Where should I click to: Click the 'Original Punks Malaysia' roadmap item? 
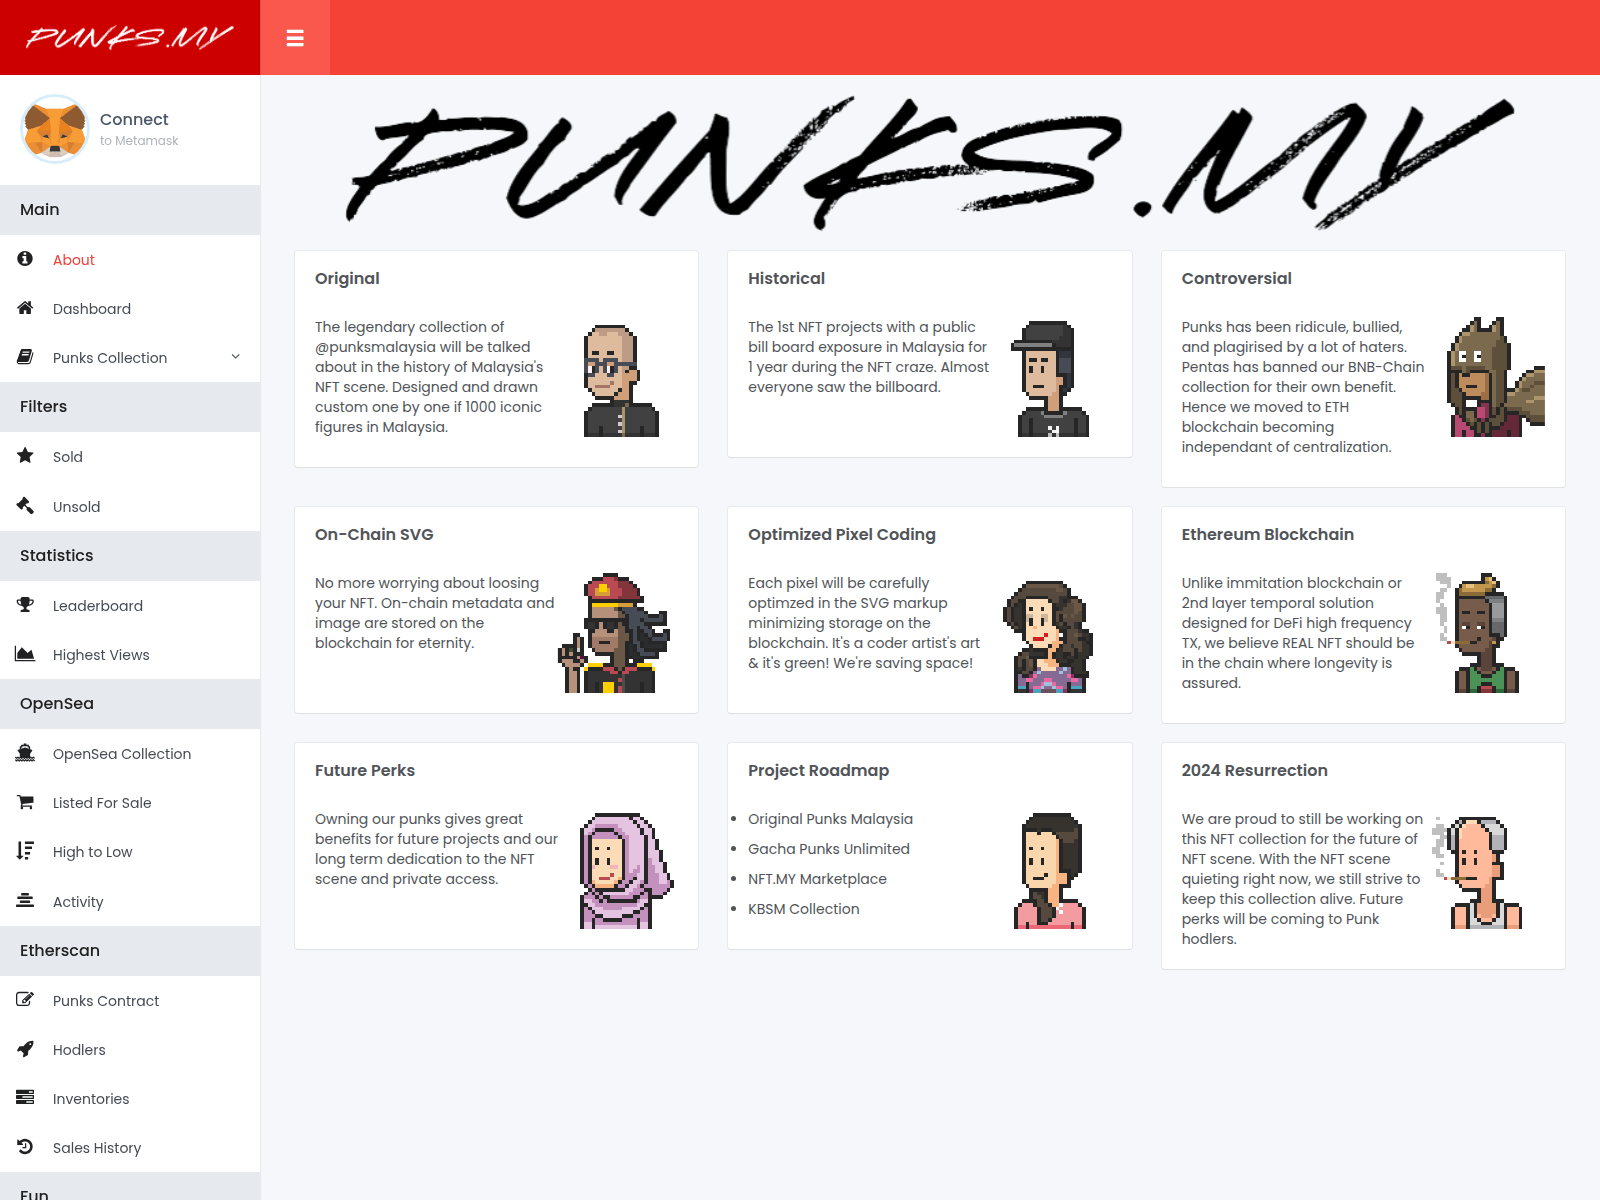pos(830,819)
